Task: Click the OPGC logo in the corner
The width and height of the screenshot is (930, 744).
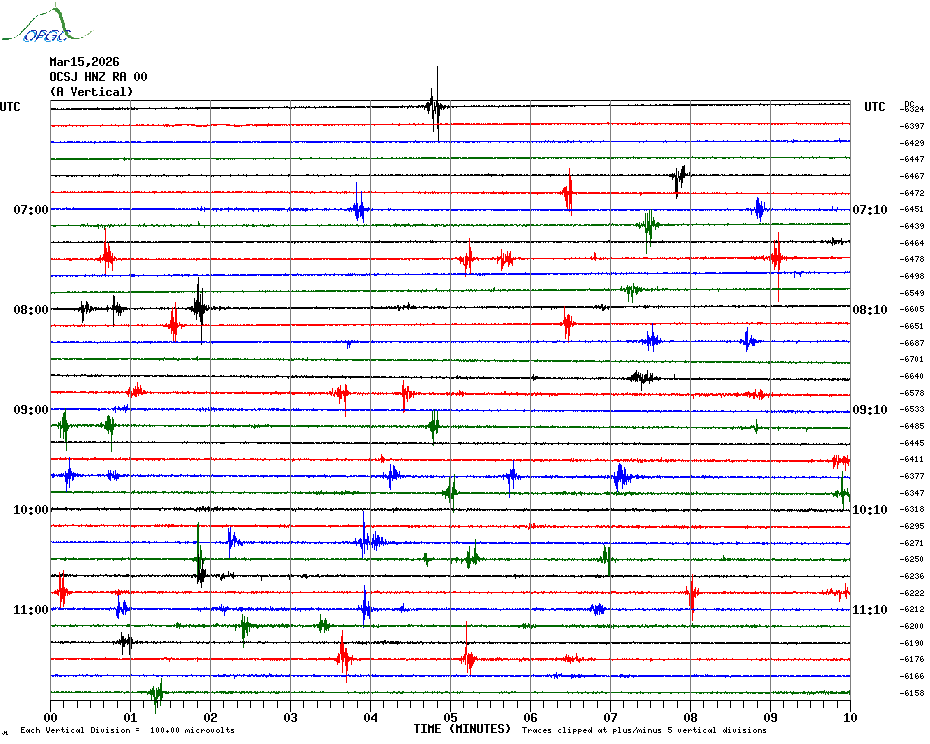Action: point(36,27)
